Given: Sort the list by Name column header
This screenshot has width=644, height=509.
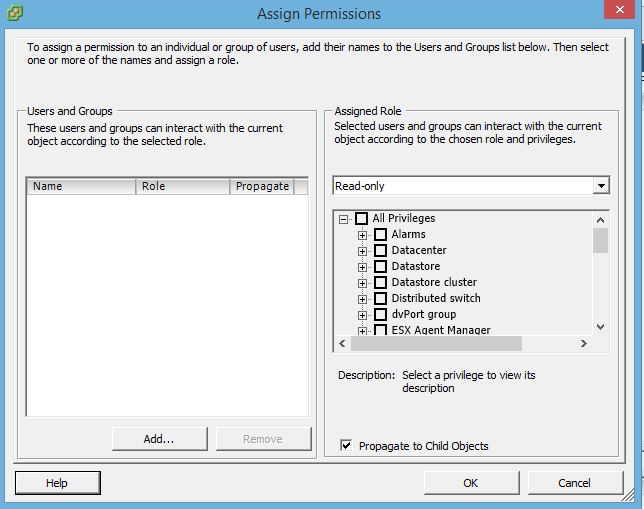Looking at the screenshot, I should click(81, 186).
